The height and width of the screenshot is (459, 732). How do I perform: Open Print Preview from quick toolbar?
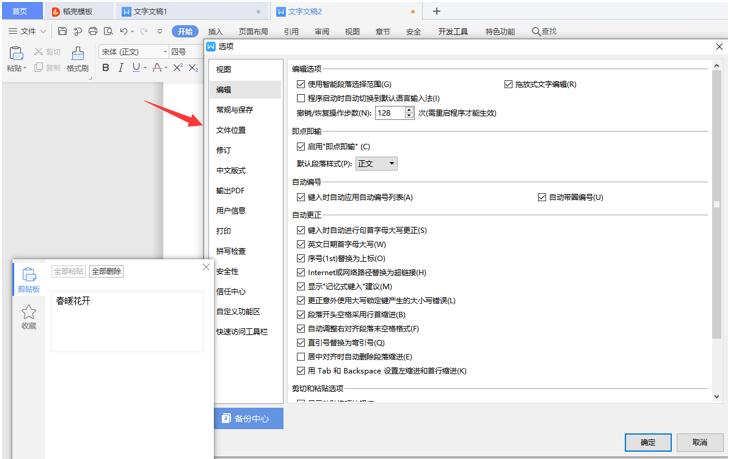(x=108, y=31)
